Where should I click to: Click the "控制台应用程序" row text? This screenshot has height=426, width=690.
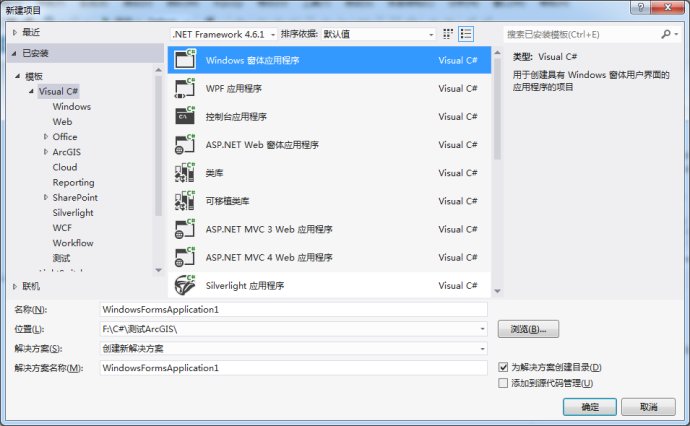[x=236, y=117]
